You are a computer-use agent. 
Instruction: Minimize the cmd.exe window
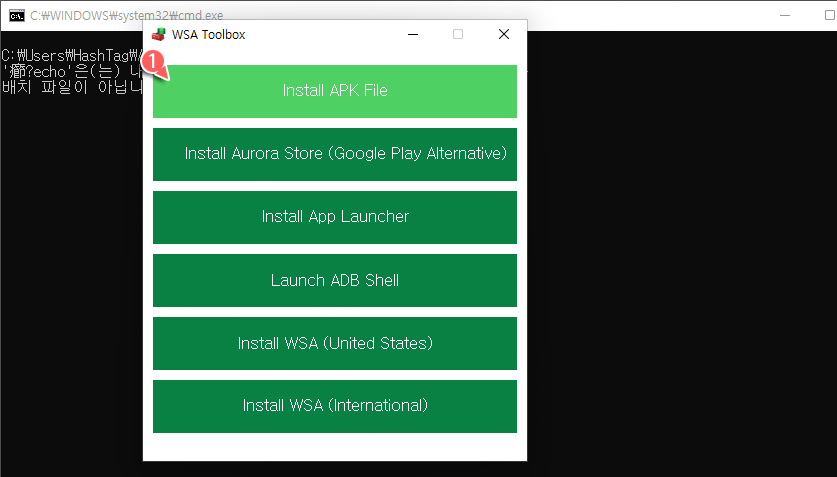(x=785, y=15)
